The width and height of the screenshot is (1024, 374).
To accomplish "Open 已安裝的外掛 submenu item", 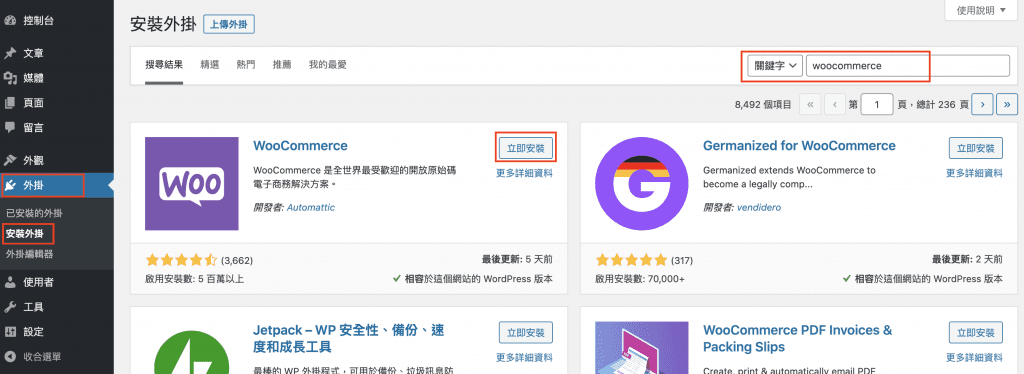I will click(35, 213).
